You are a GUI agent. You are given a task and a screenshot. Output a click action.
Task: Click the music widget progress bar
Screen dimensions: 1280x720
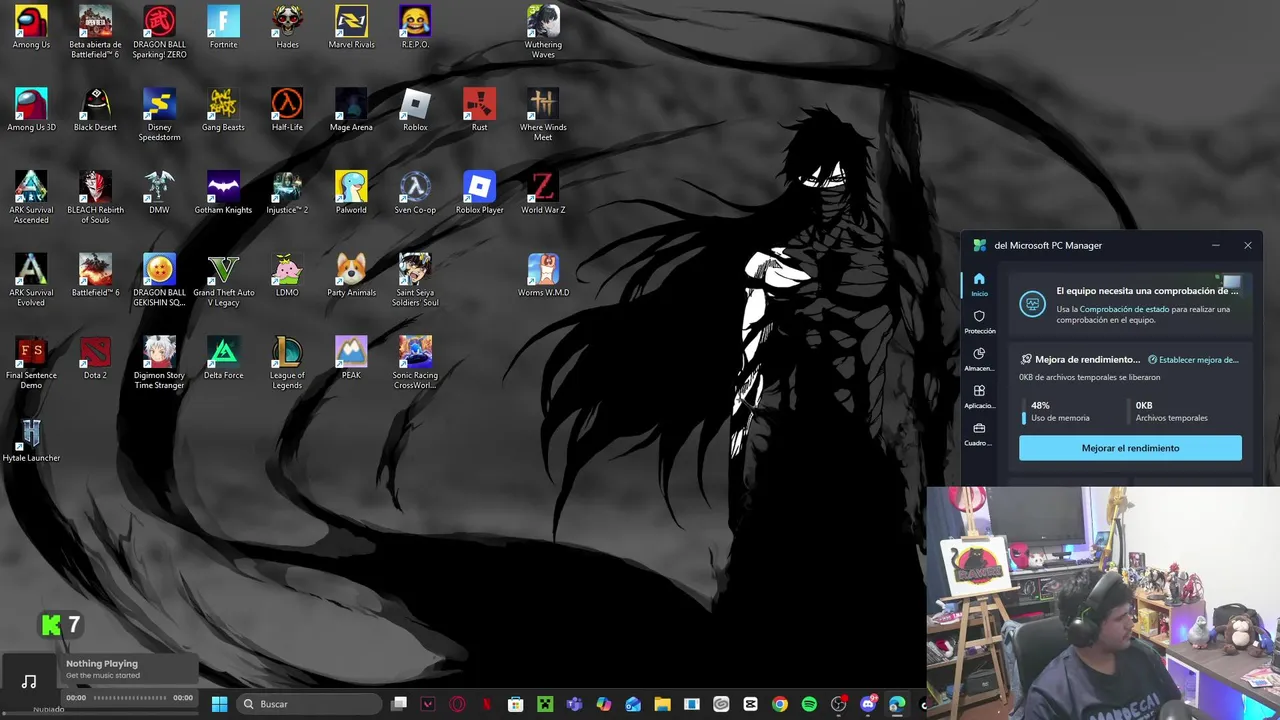128,698
